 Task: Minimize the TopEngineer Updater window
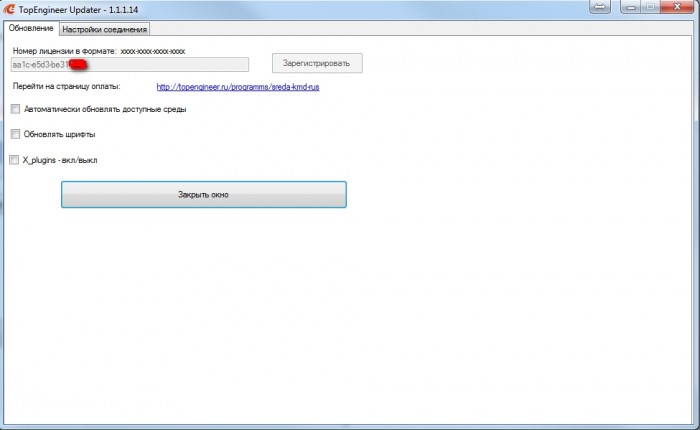click(630, 7)
